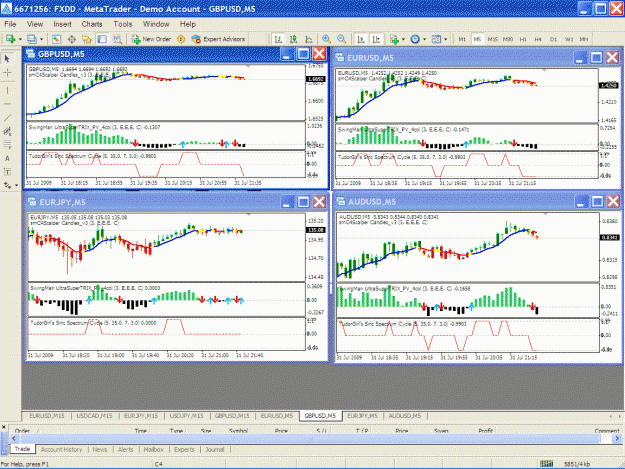Viewport: 625px width, 469px height.
Task: Select the Cursor arrow tool
Action: tap(7, 59)
